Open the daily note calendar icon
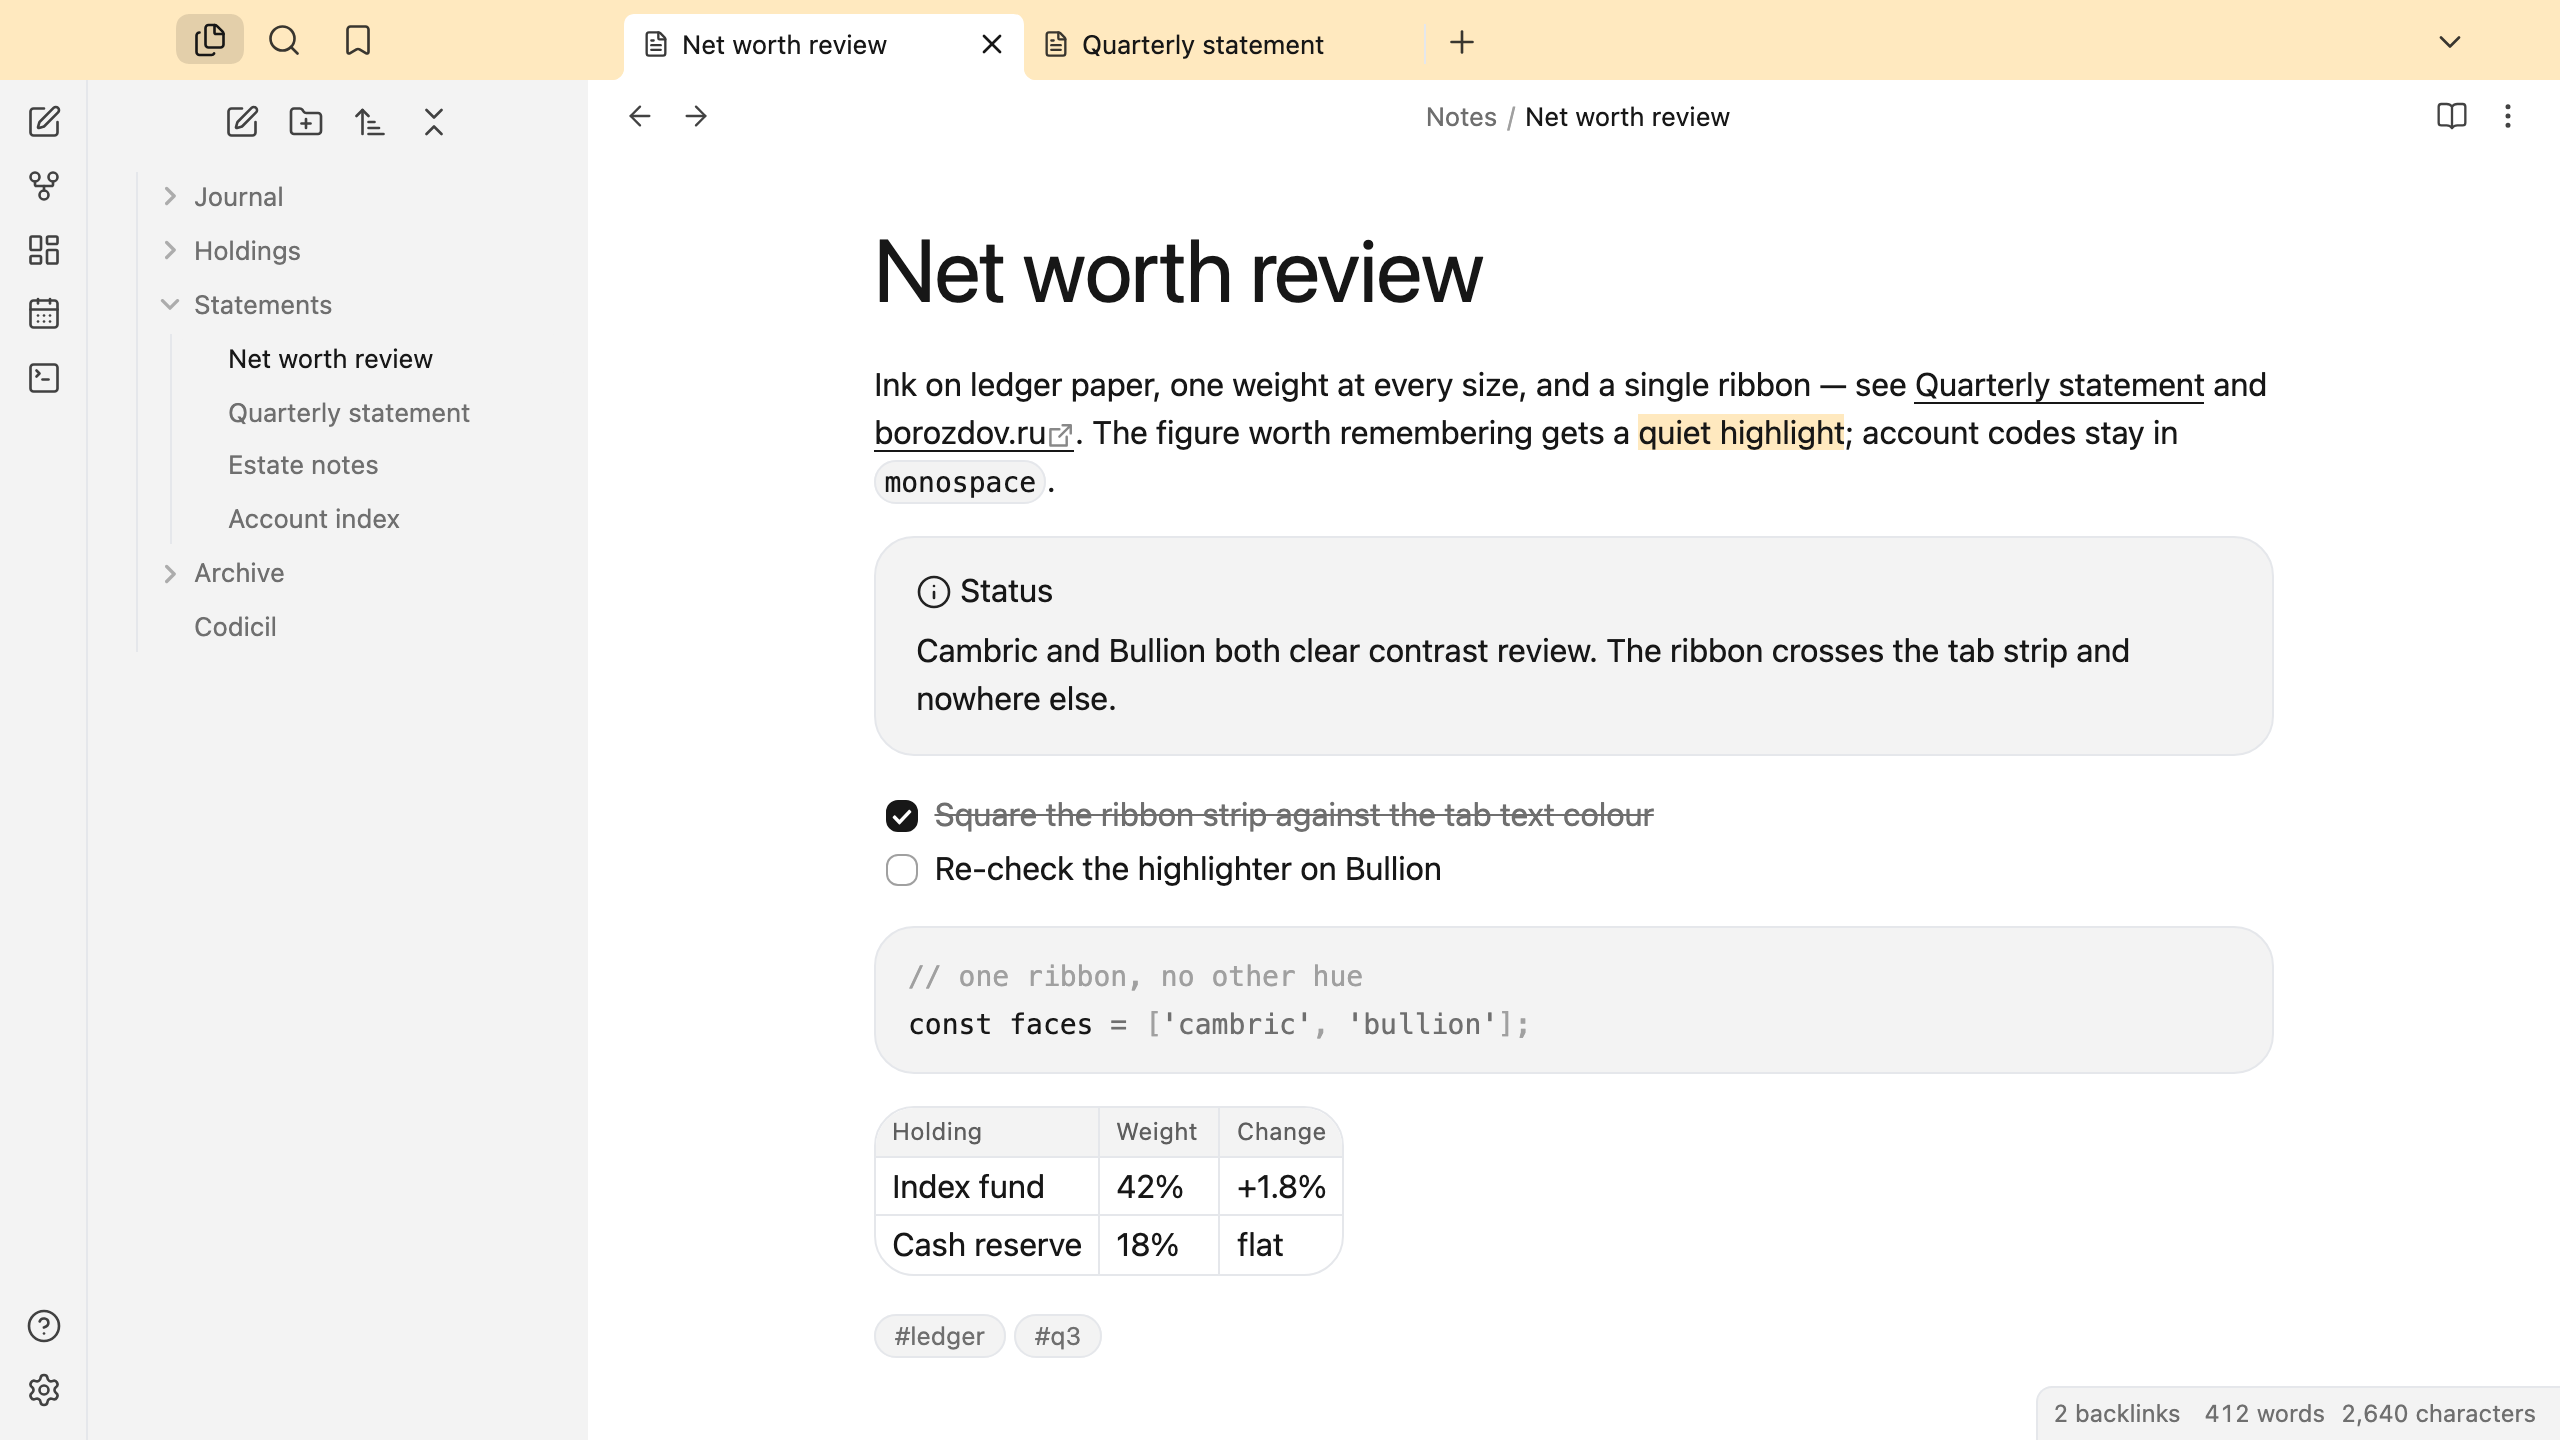 click(44, 314)
